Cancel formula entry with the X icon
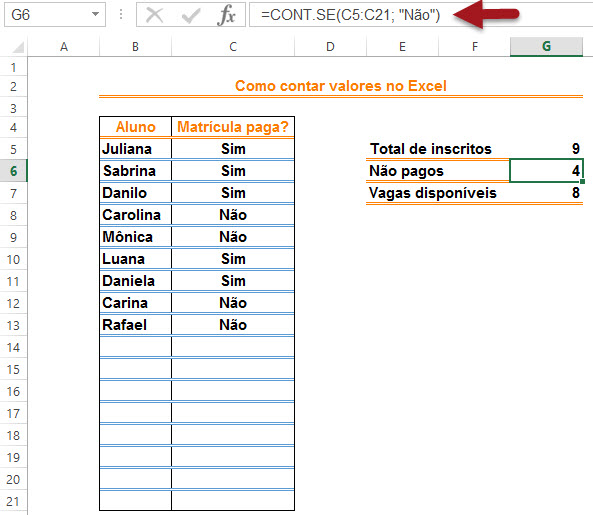Screen dimensions: 593x515 (x=154, y=16)
